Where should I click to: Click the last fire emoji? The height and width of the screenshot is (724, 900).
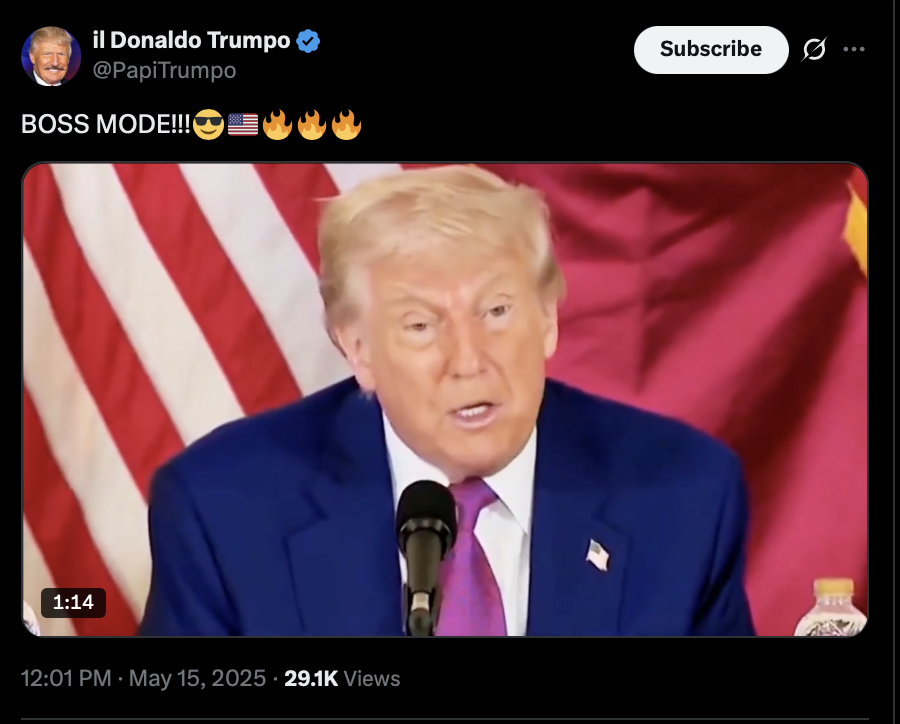347,125
